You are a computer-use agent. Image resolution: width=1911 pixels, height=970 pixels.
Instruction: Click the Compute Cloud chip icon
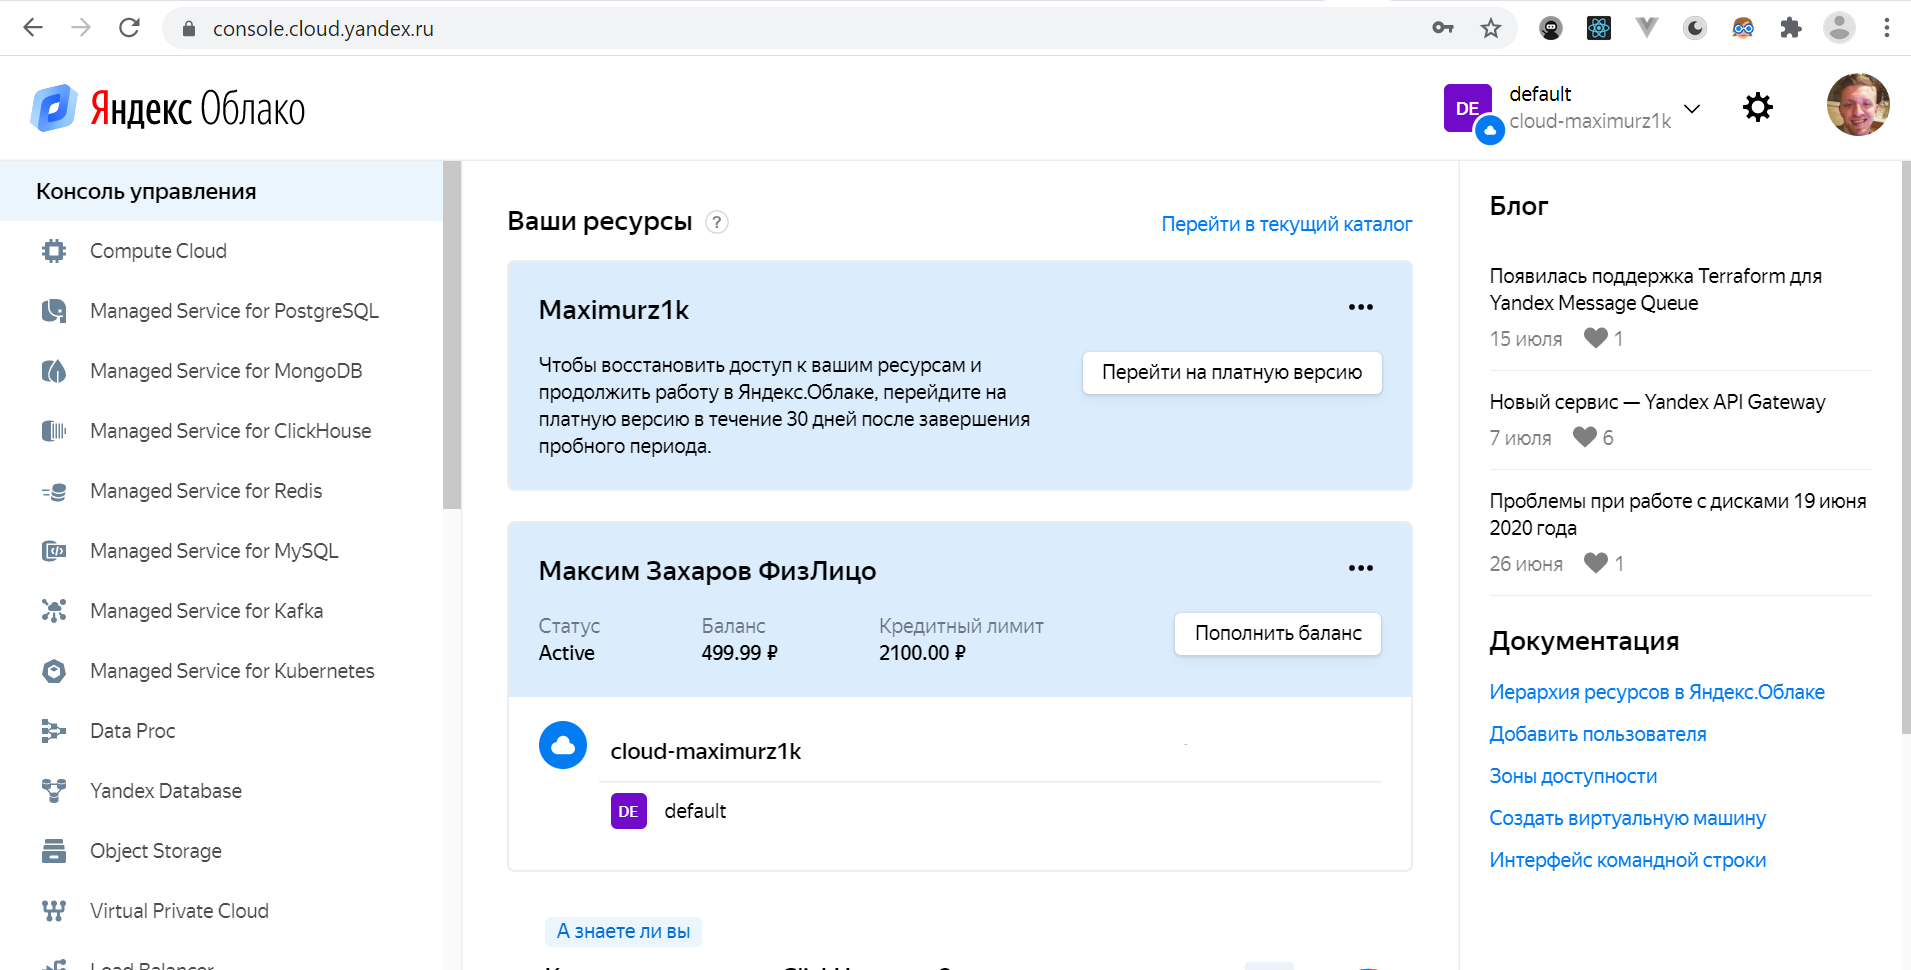click(54, 251)
